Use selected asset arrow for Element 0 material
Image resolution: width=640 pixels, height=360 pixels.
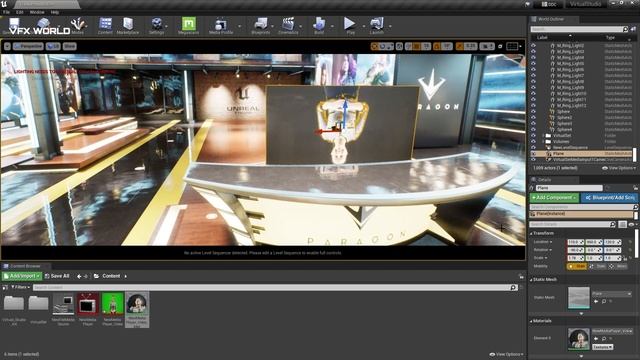[x=596, y=338]
